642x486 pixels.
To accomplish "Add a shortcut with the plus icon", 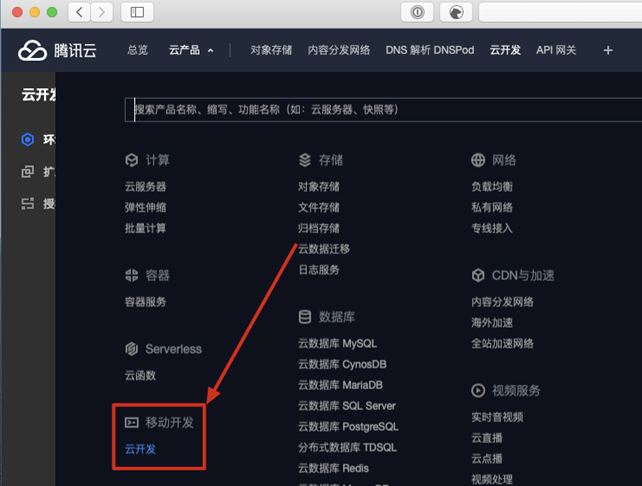I will (608, 50).
